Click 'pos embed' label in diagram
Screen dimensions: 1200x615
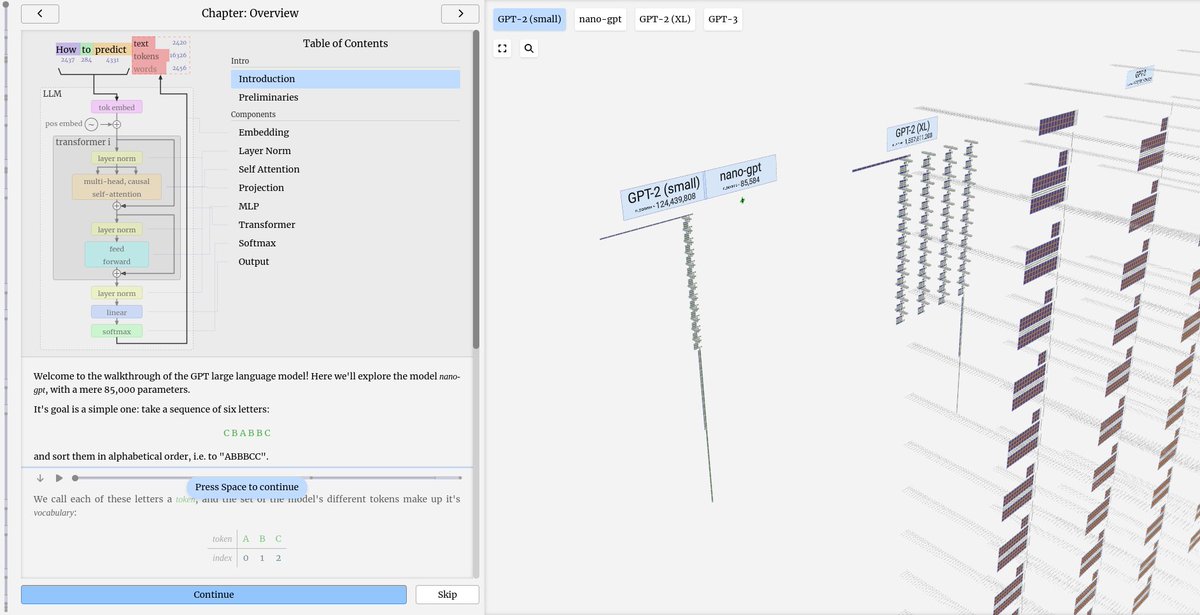64,124
